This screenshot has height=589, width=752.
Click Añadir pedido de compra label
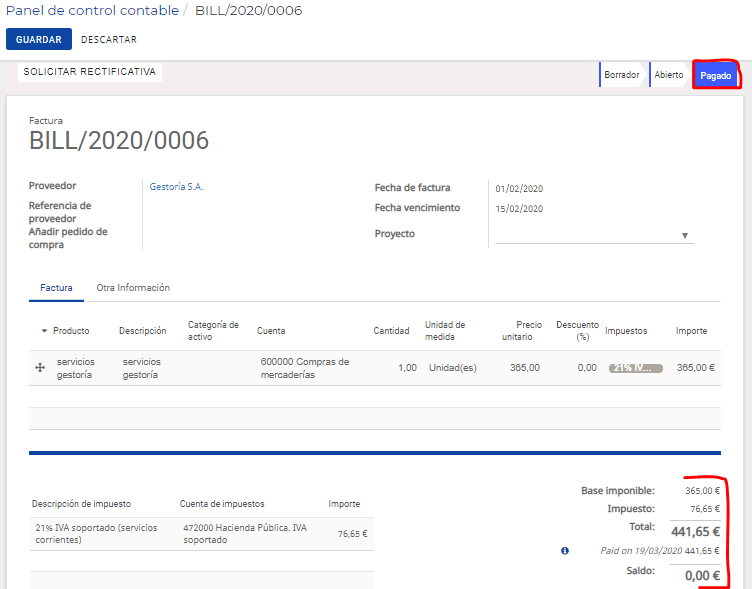(x=68, y=238)
